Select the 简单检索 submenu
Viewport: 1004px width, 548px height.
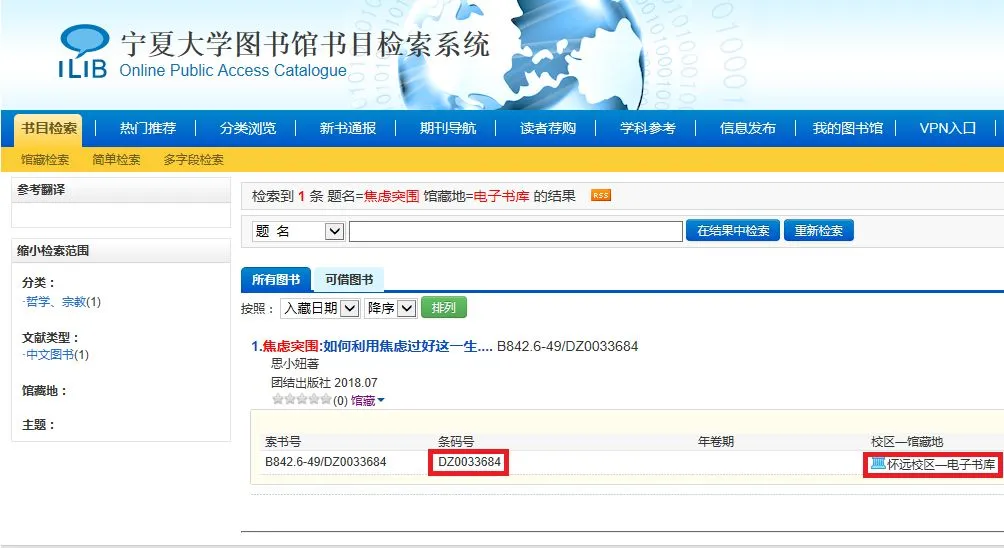click(x=116, y=159)
